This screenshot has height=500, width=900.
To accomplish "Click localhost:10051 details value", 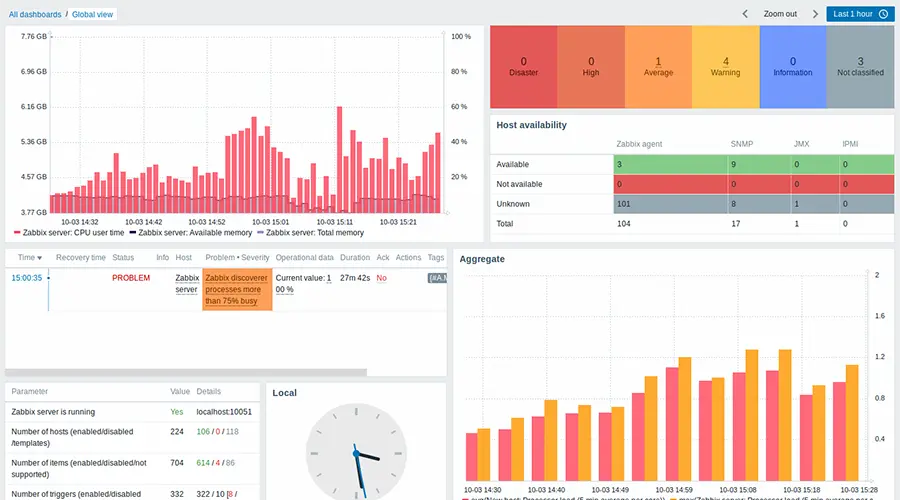I will (x=224, y=412).
